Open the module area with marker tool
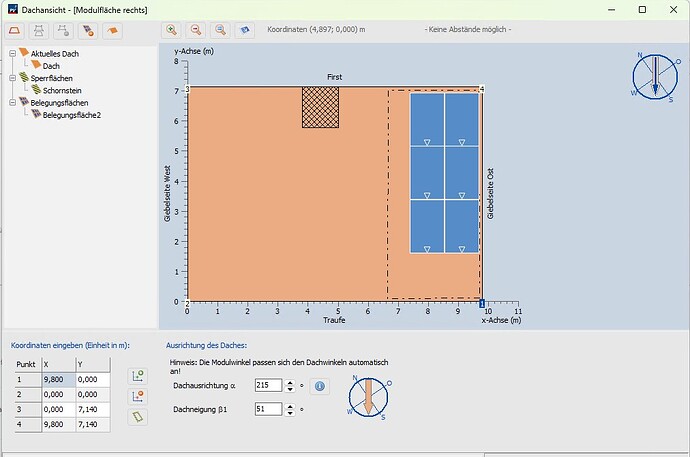Screen dimensions: 690x457 pos(88,31)
